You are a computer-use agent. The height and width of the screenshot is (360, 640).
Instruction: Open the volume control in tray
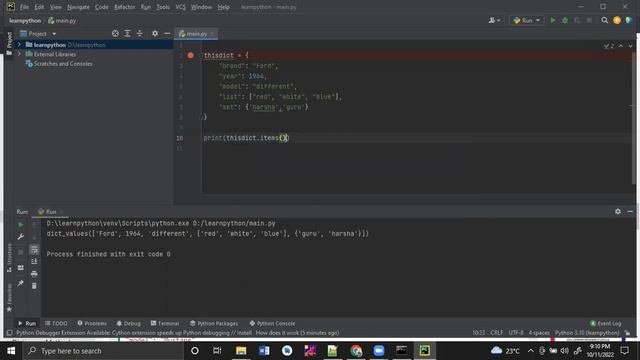pyautogui.click(x=564, y=351)
